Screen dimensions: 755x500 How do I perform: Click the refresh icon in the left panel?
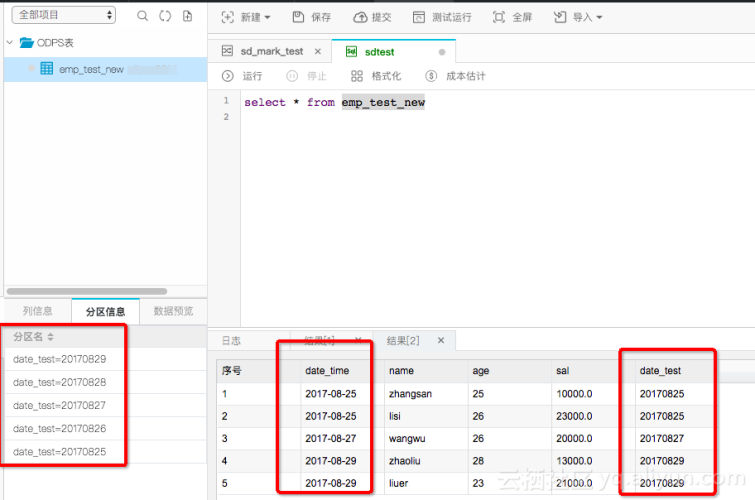point(165,16)
